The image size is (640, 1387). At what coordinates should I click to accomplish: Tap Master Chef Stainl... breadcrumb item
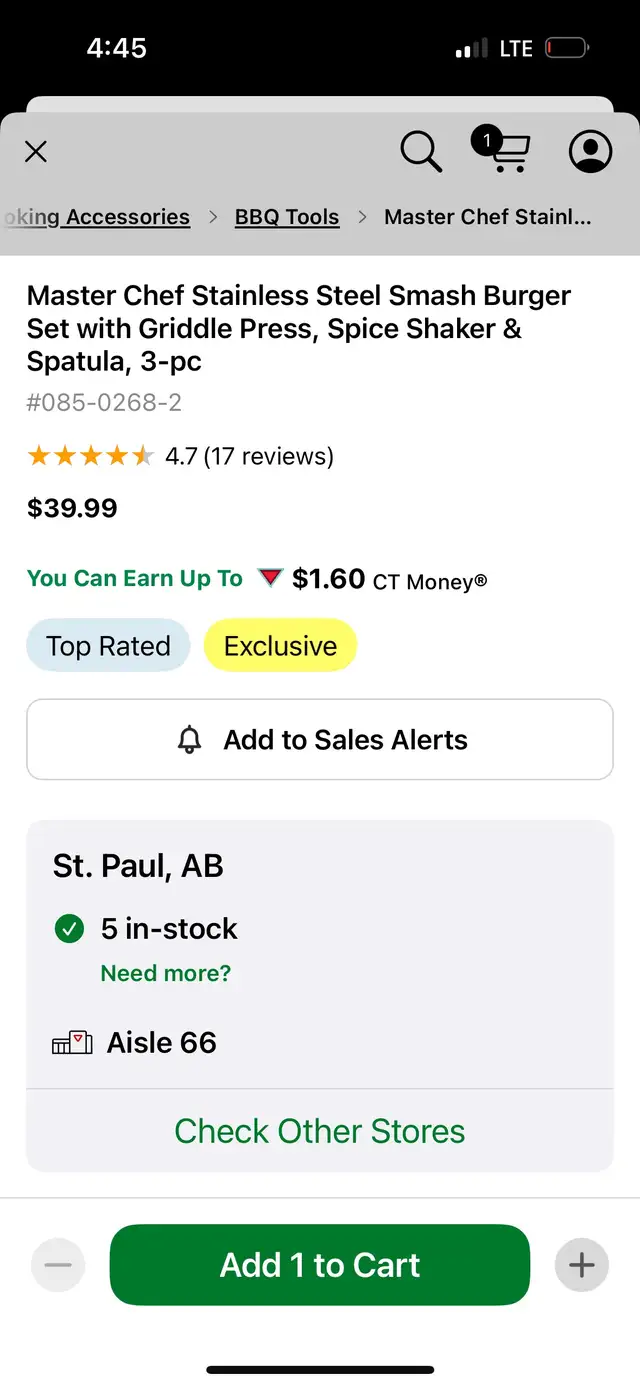click(487, 217)
